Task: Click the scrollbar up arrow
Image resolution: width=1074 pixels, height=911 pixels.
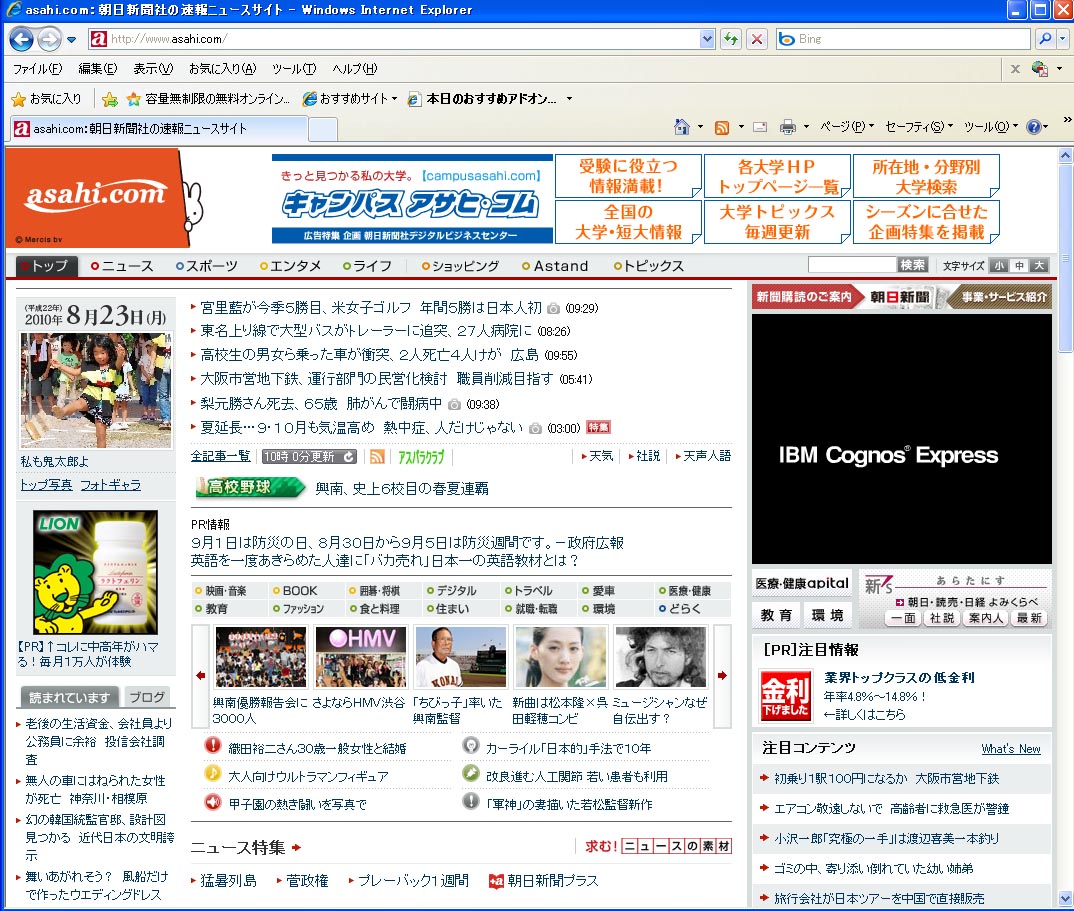Action: point(1065,155)
